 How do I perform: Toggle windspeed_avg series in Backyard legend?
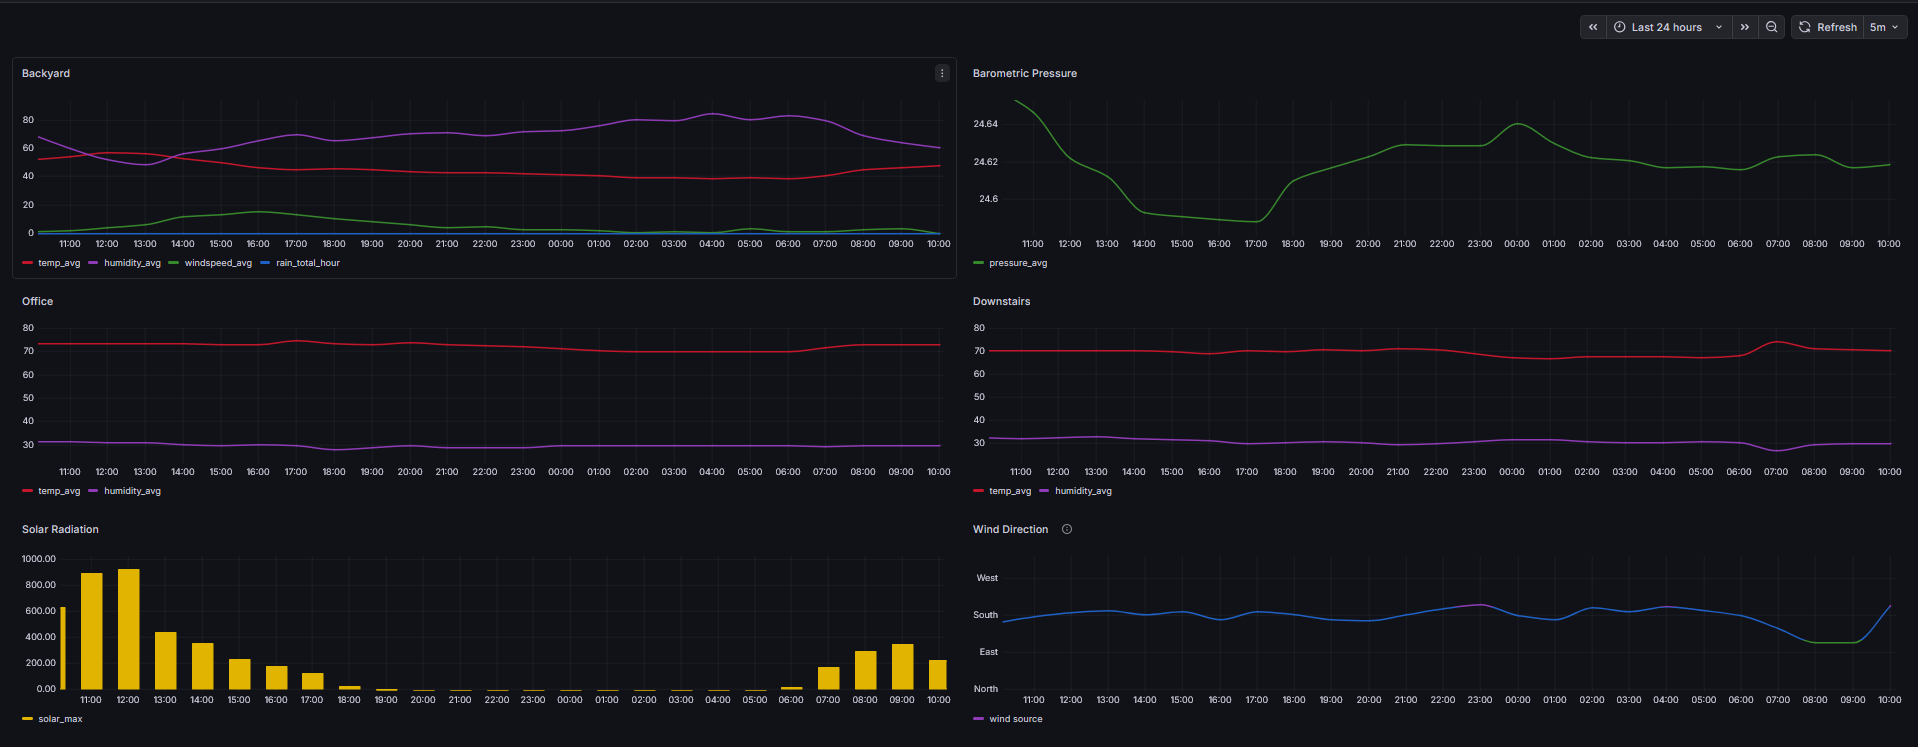[218, 263]
